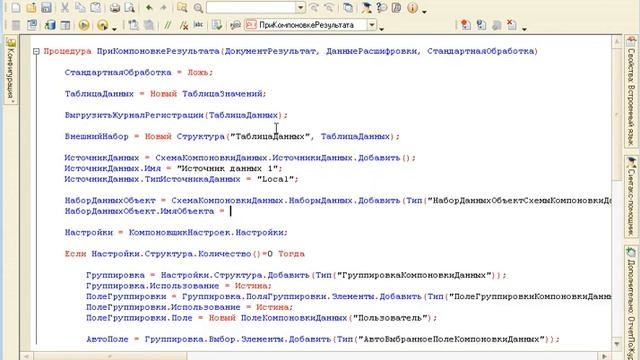
Task: Click the greyed previous bookmark icon
Action: click(497, 25)
